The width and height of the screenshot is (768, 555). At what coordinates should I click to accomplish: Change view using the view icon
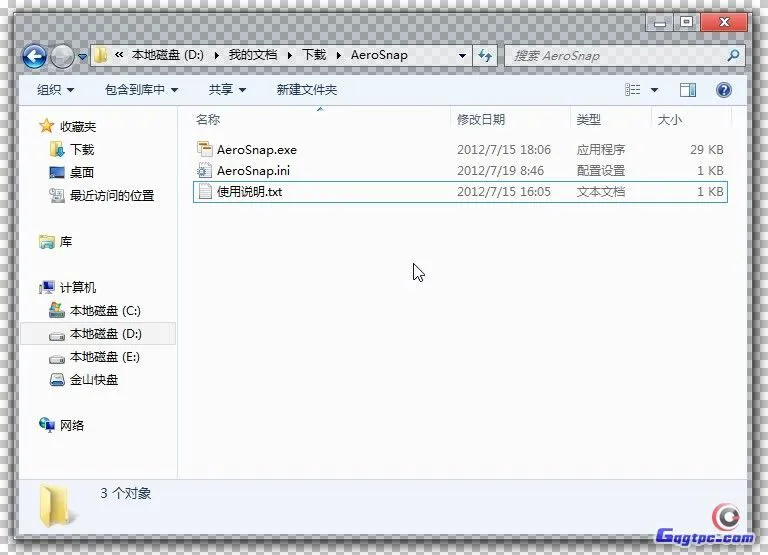coord(633,90)
